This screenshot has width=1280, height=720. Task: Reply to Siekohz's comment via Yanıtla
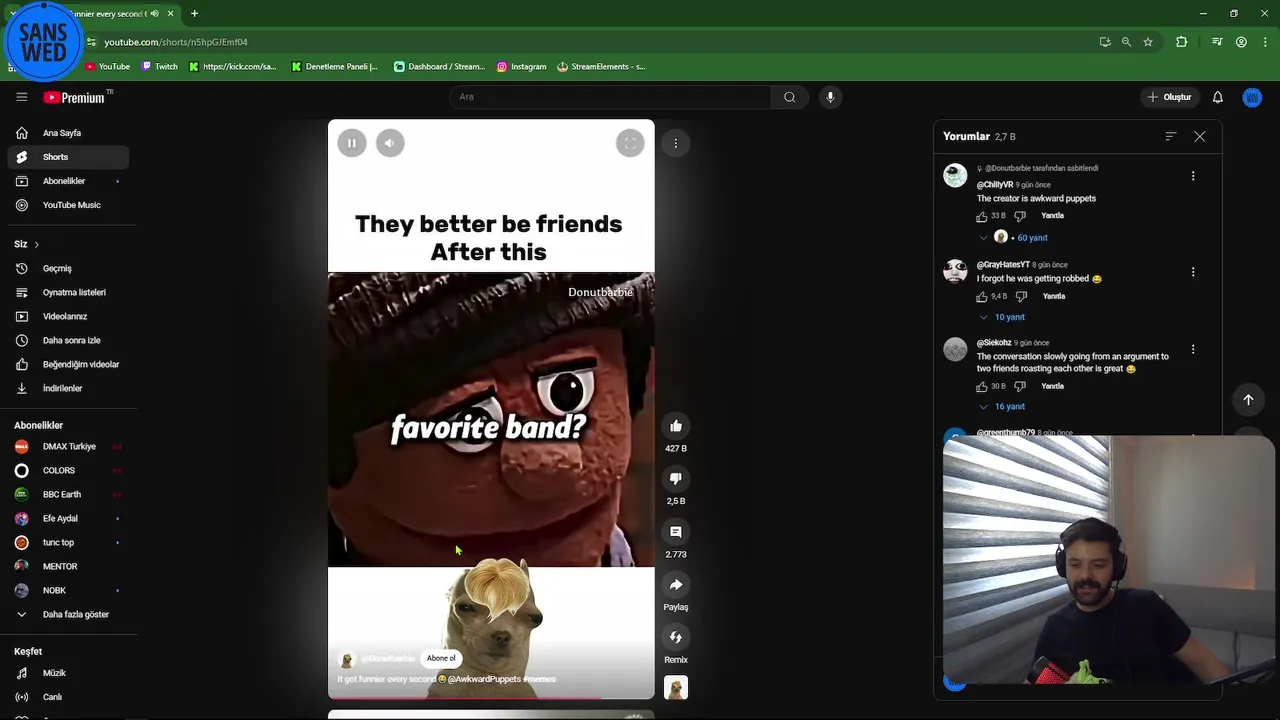point(1052,386)
